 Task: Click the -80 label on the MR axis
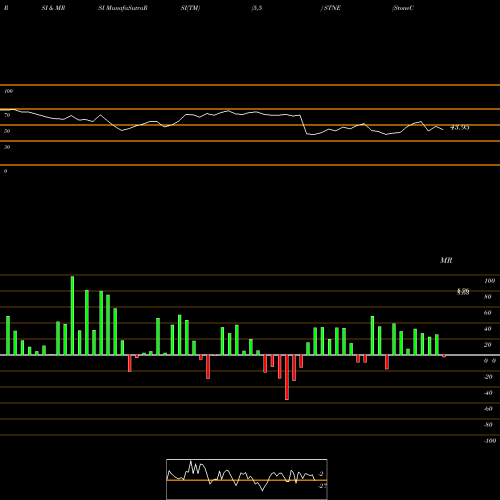click(488, 425)
